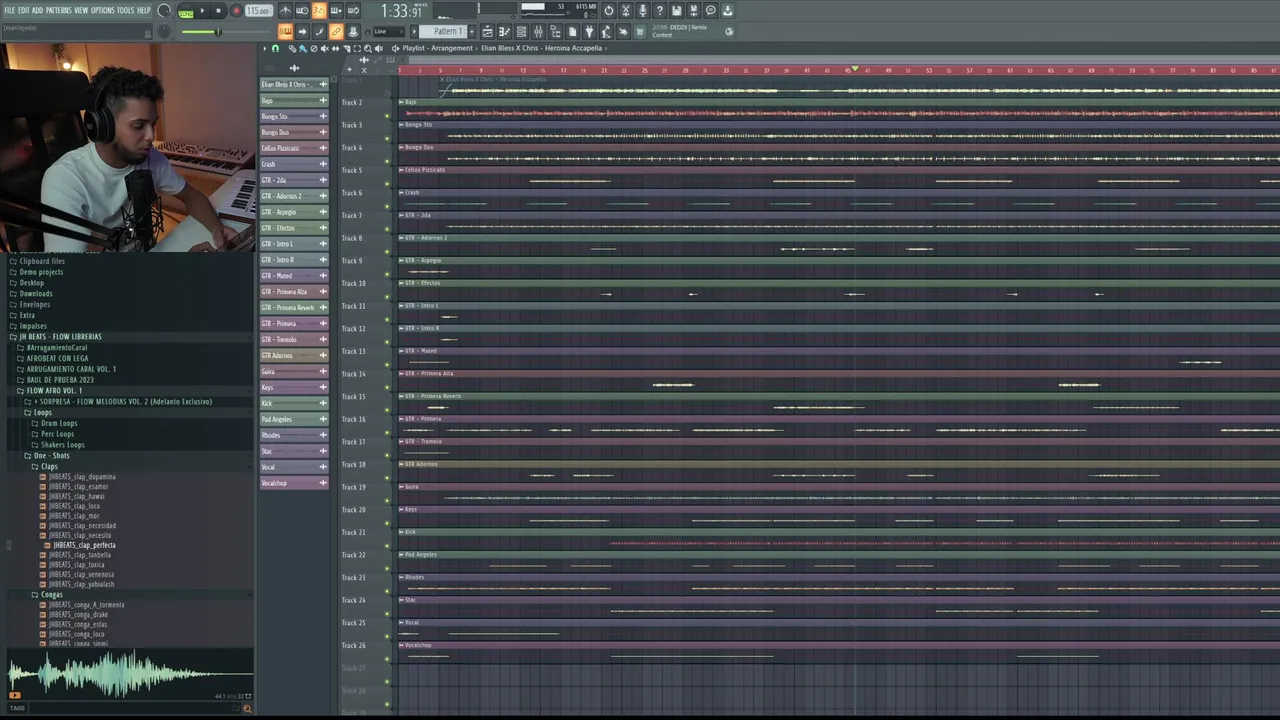
Task: Click the tempo 115.000 field
Action: (259, 11)
